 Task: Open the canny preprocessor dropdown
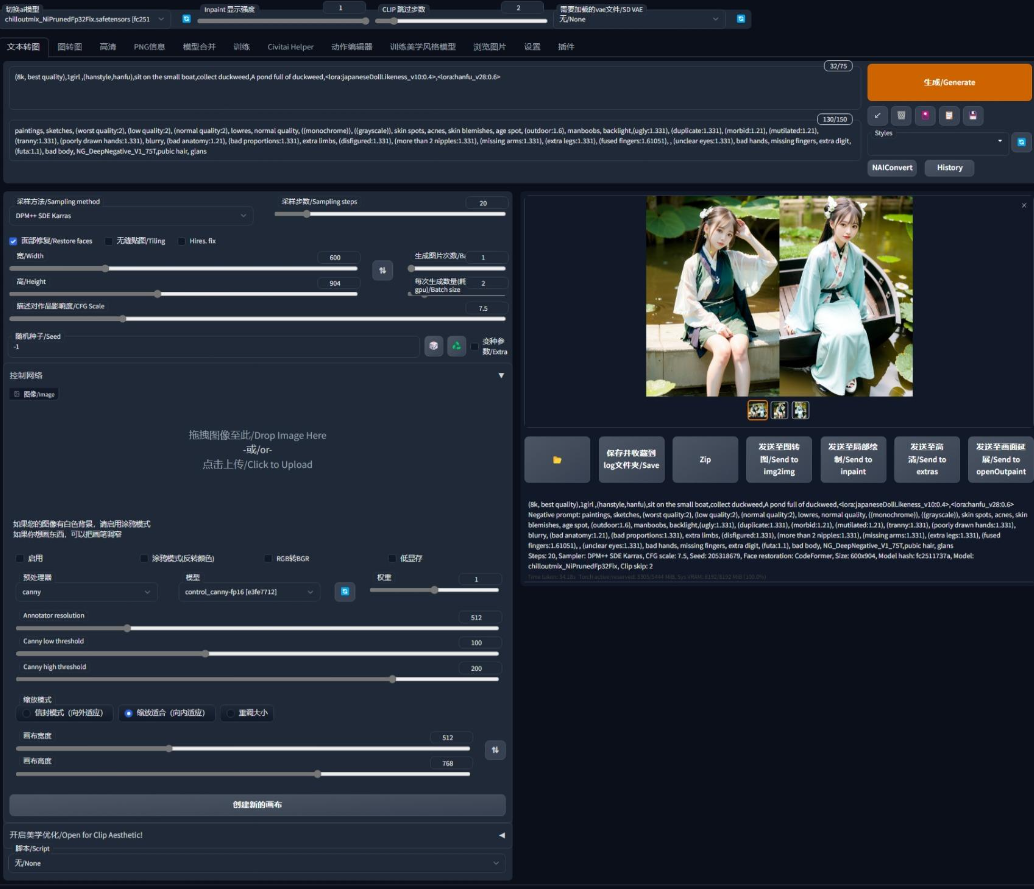88,592
